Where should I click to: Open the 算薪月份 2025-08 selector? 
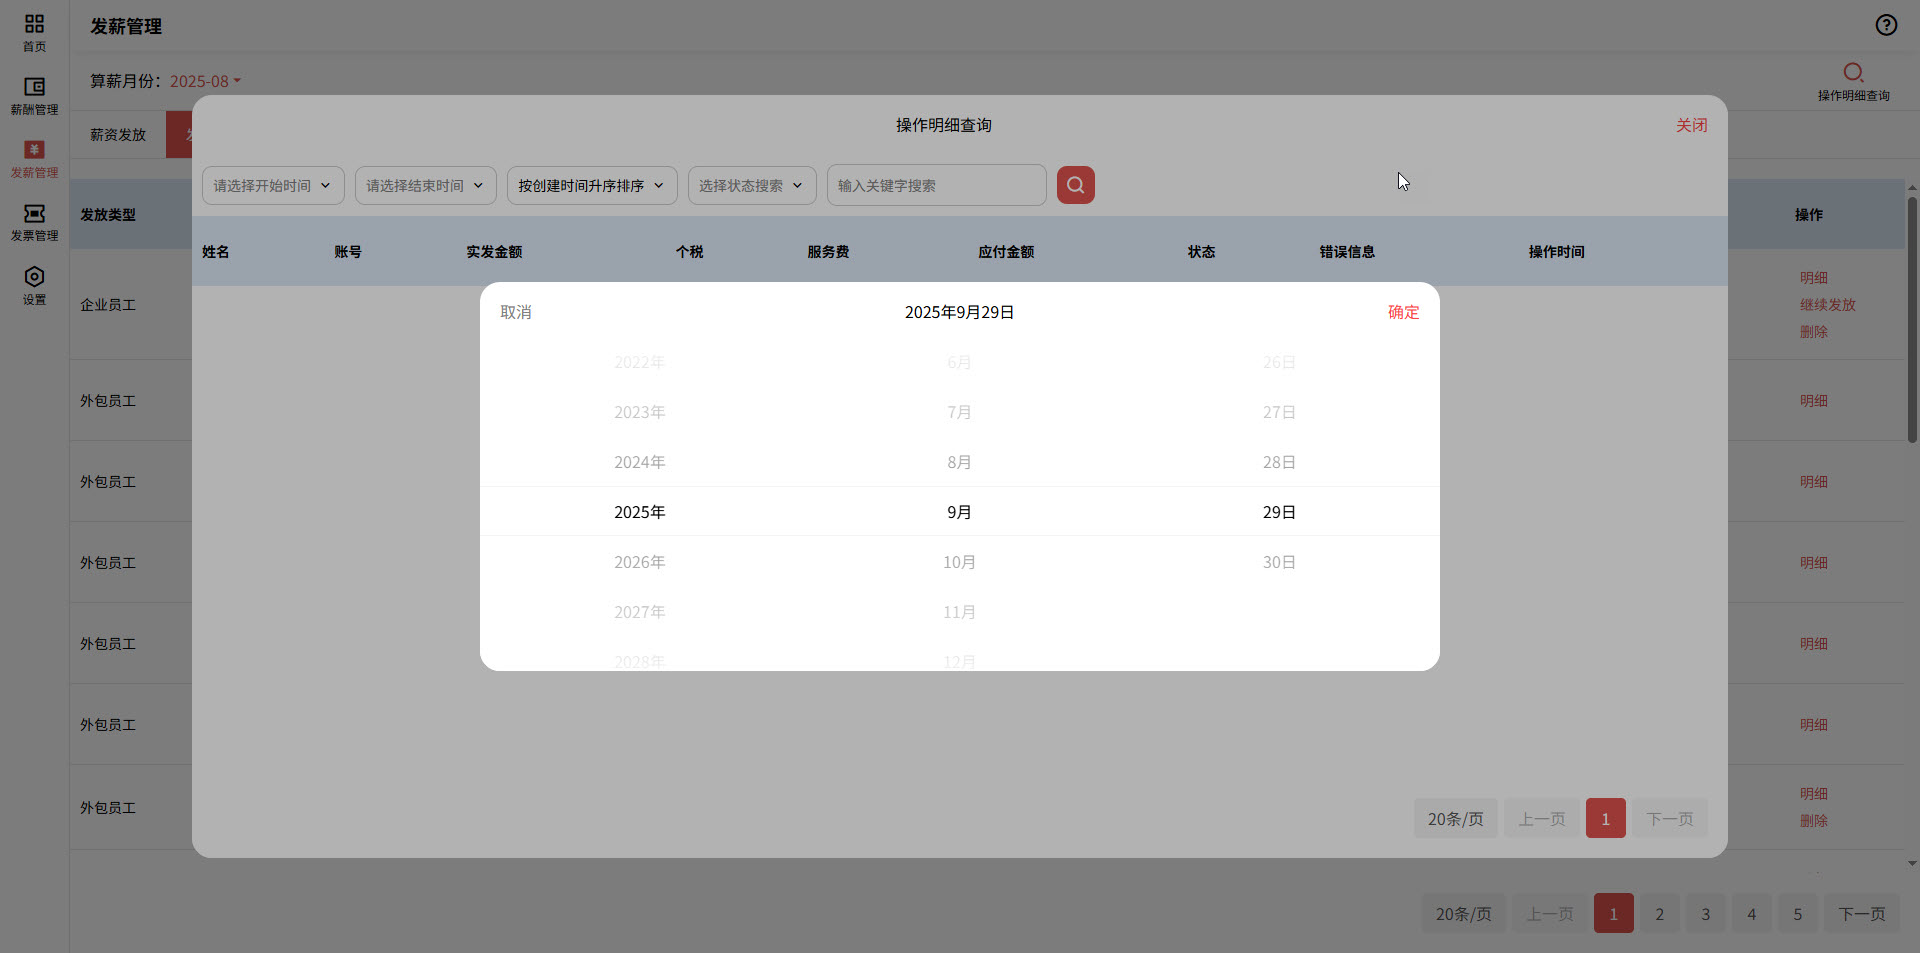(204, 81)
